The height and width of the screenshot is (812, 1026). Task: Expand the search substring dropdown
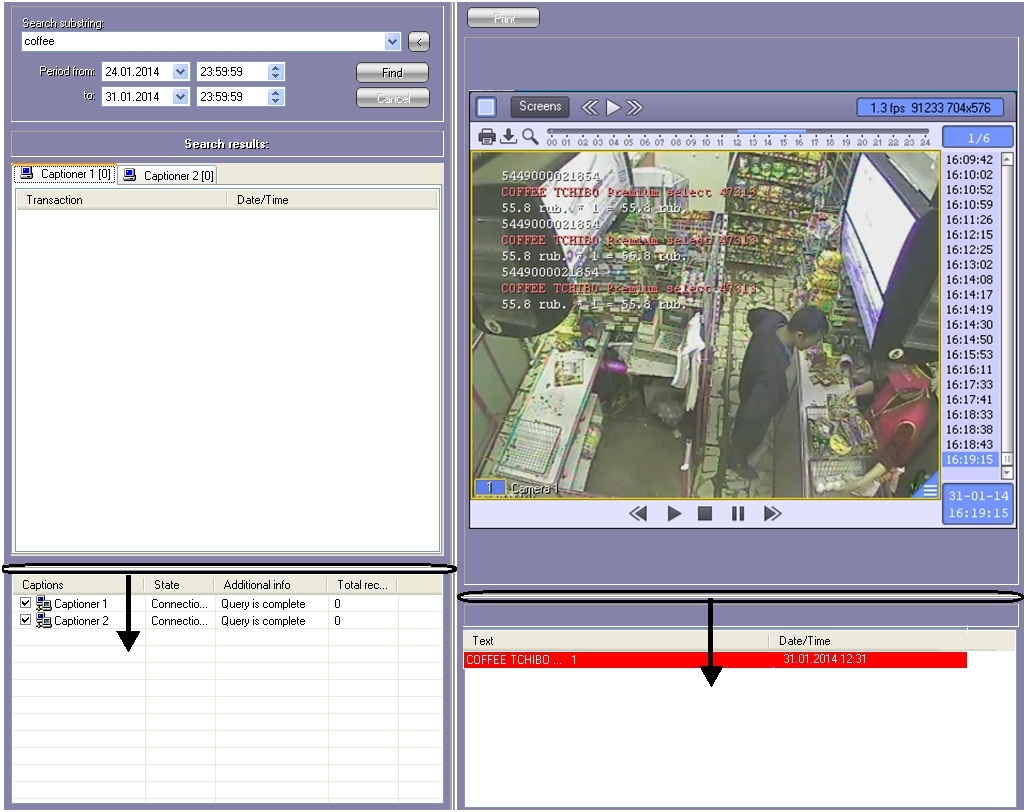[392, 42]
